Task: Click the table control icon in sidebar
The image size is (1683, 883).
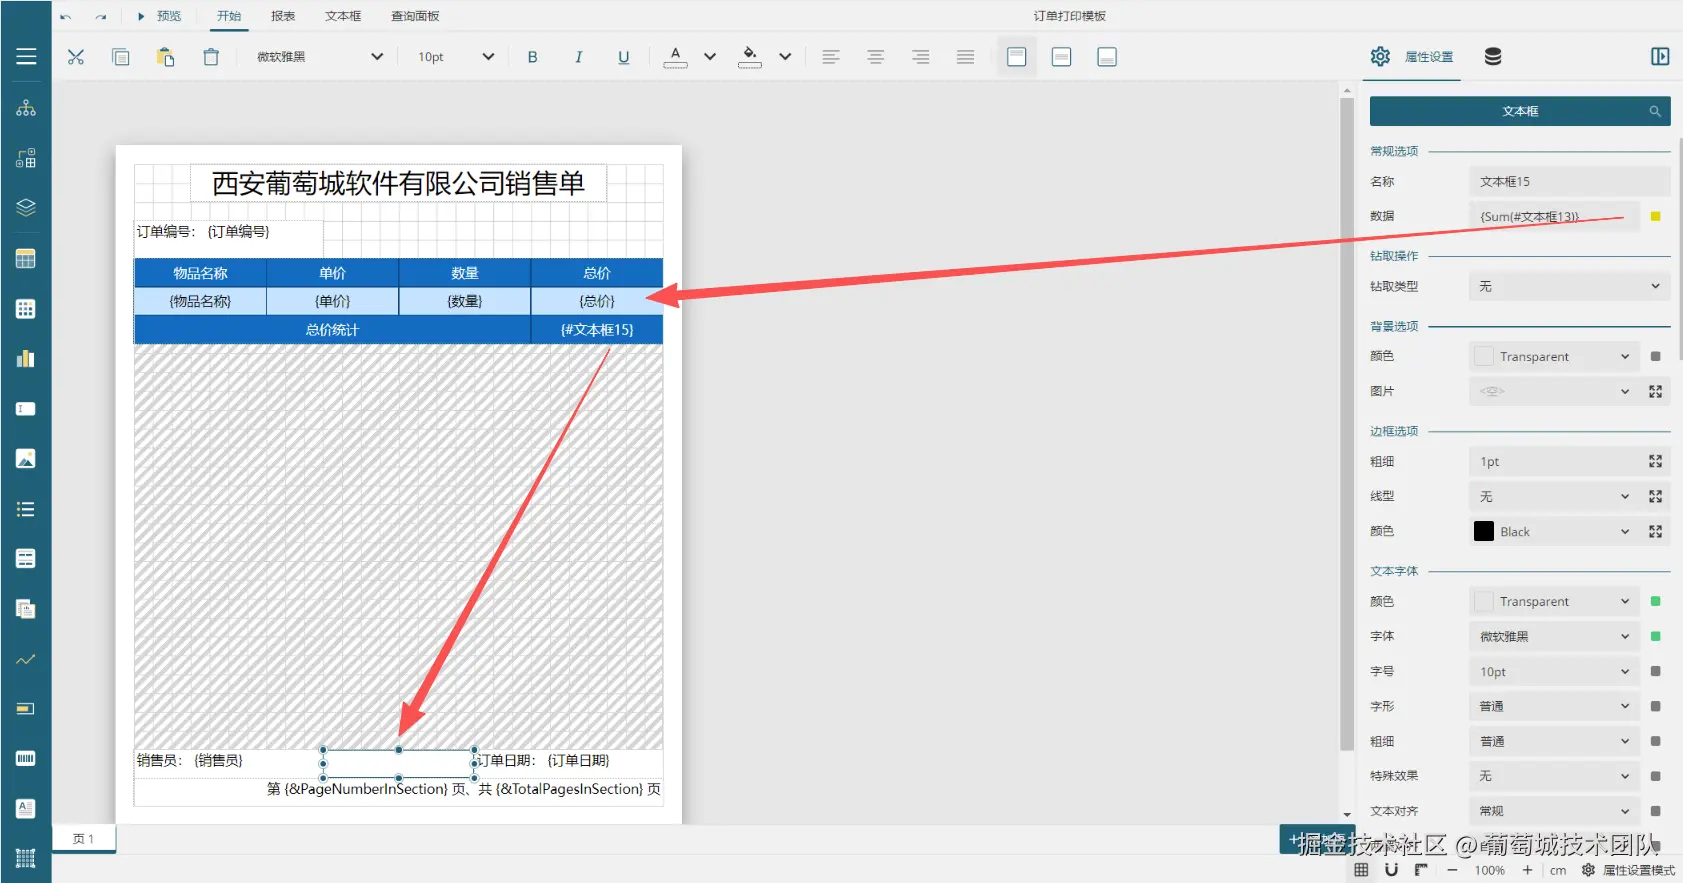Action: coord(26,258)
